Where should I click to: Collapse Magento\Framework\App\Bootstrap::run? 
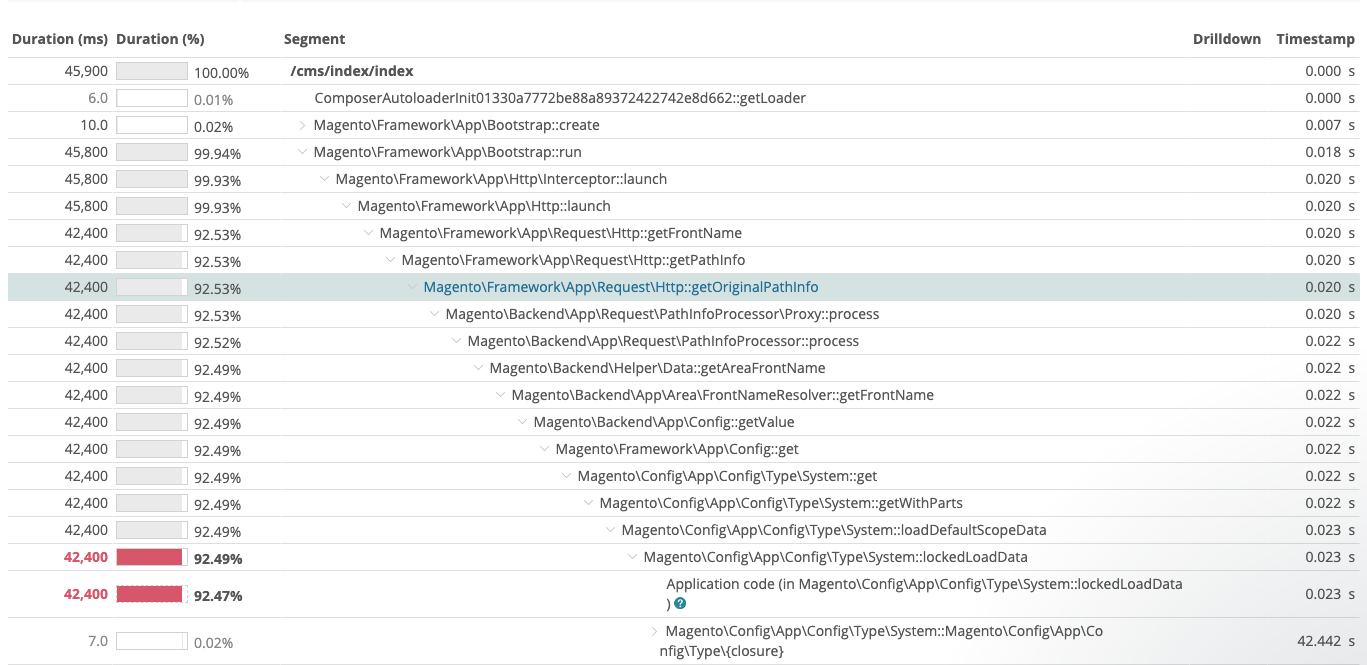[302, 152]
